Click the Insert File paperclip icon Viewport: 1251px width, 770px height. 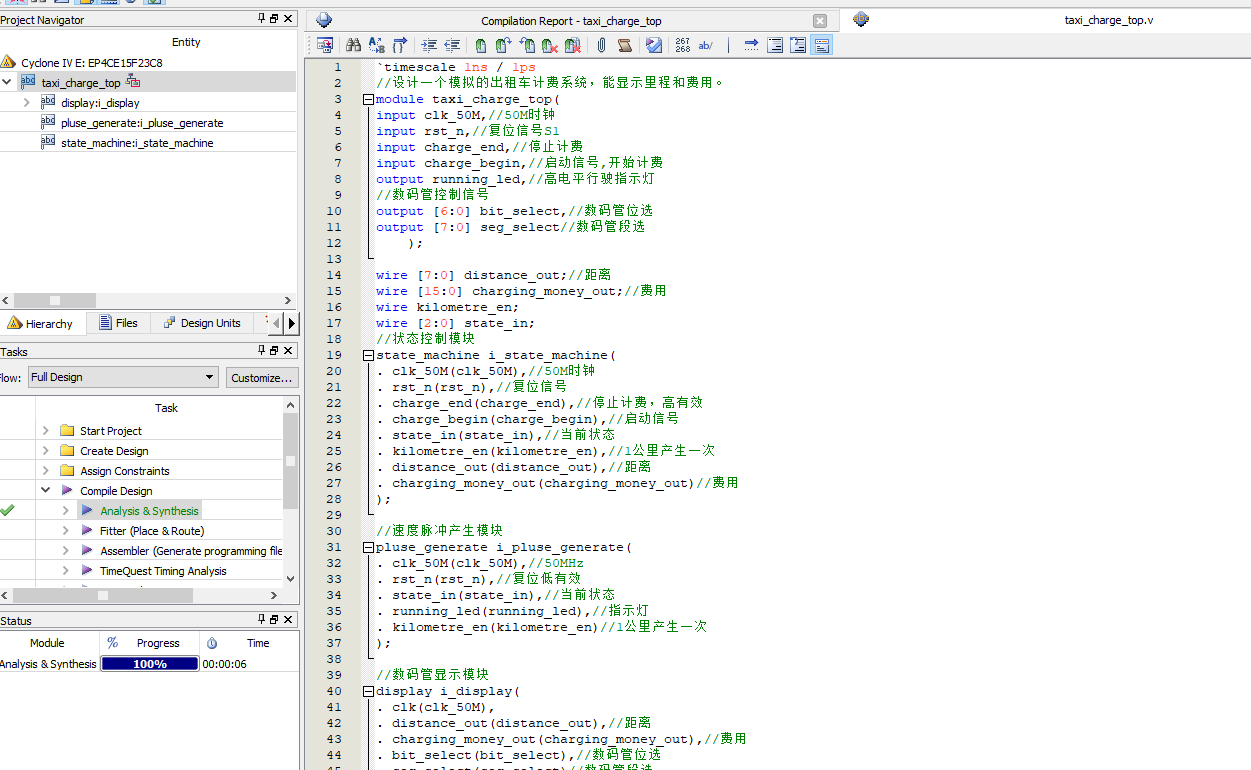click(x=601, y=45)
